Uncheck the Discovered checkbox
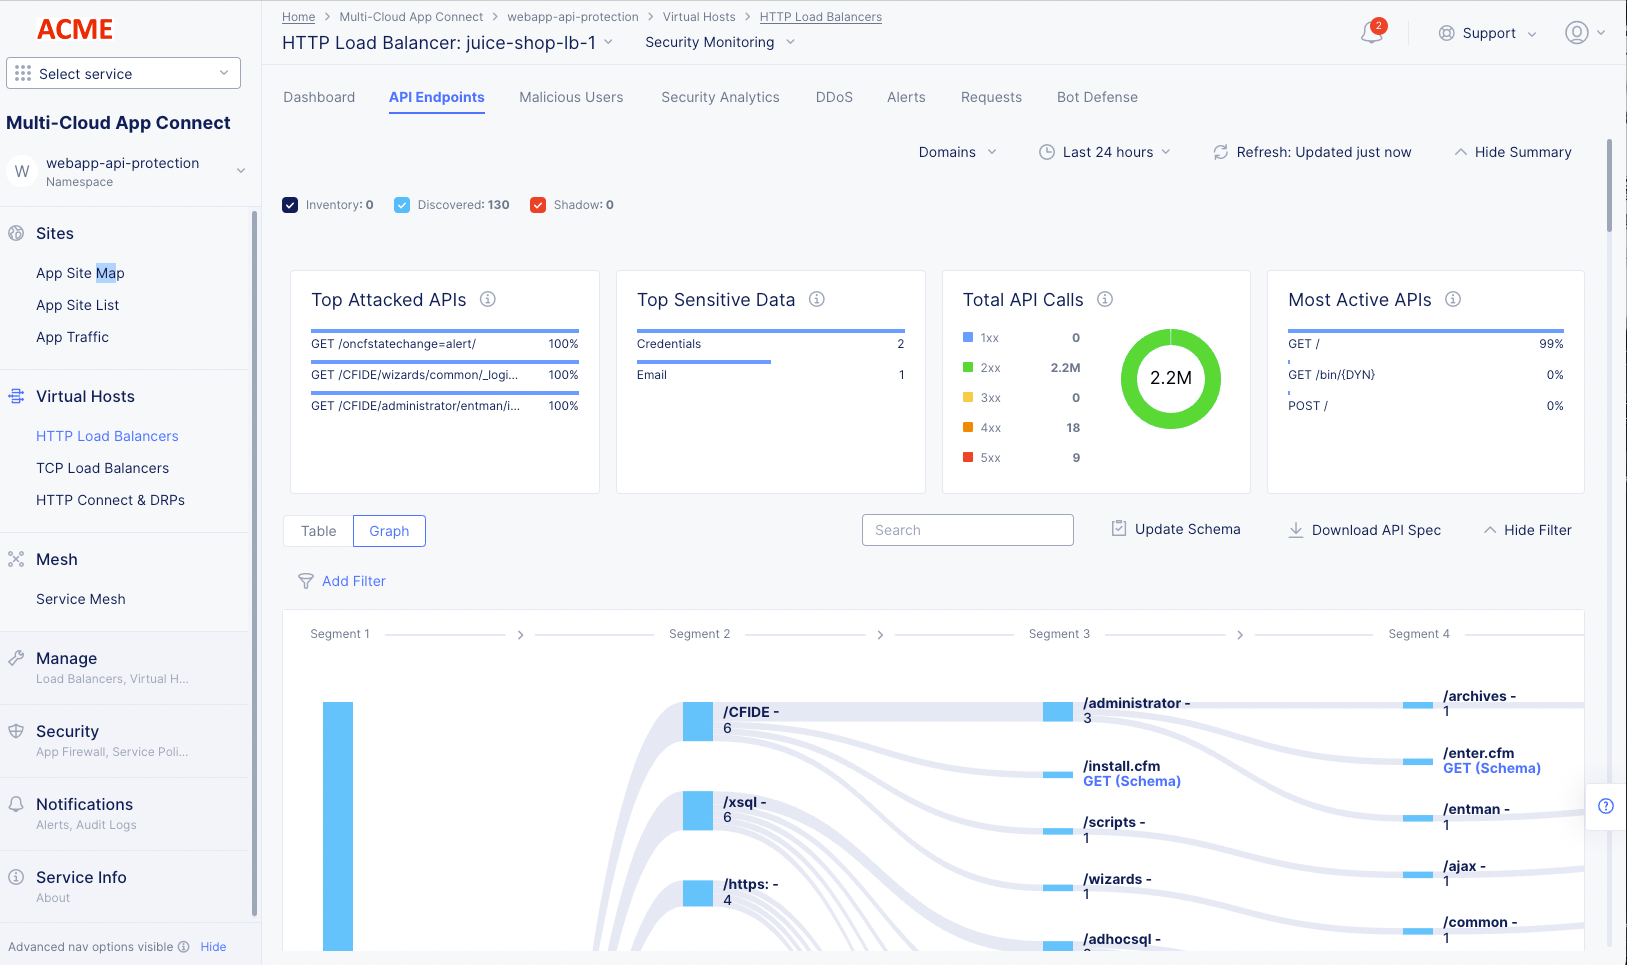The width and height of the screenshot is (1627, 965). coord(402,204)
